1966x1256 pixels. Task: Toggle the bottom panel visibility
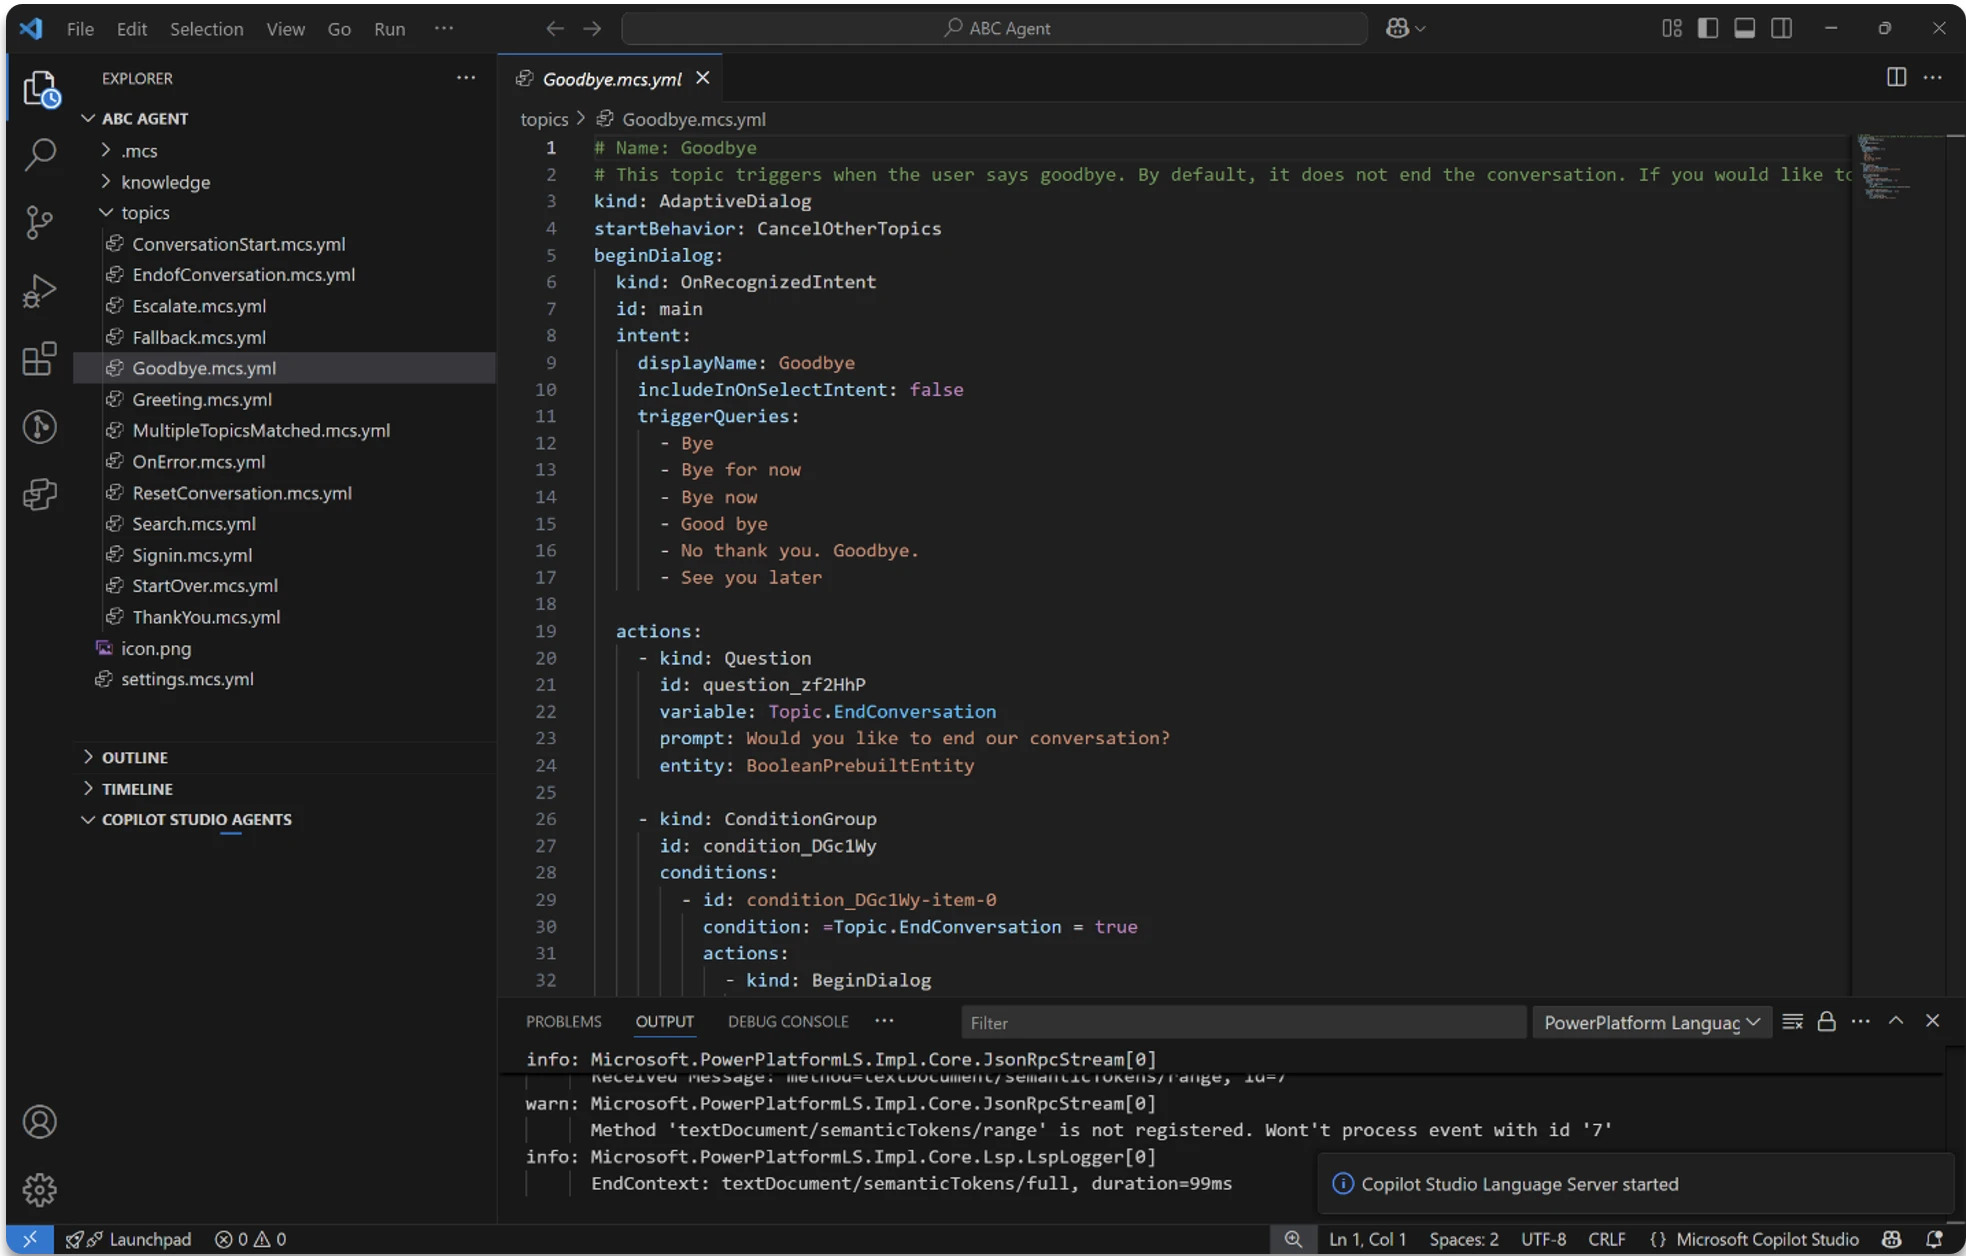coord(1745,28)
